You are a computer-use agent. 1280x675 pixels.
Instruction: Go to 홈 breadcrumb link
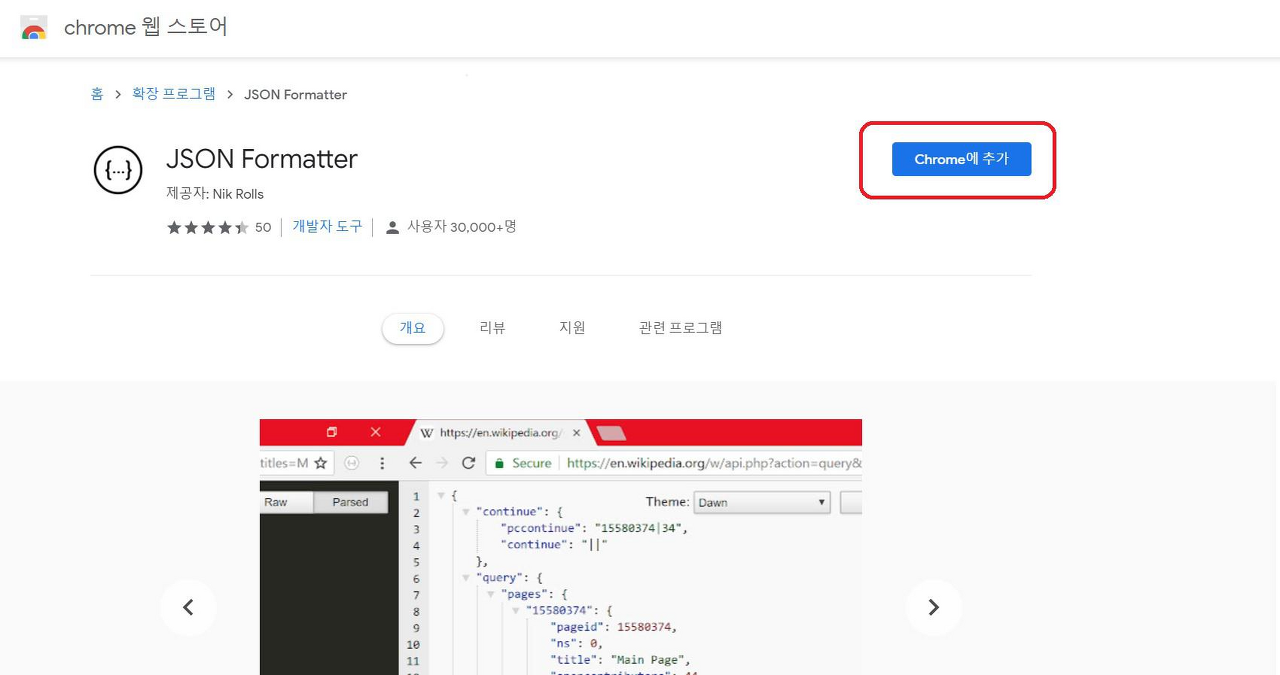pos(97,94)
